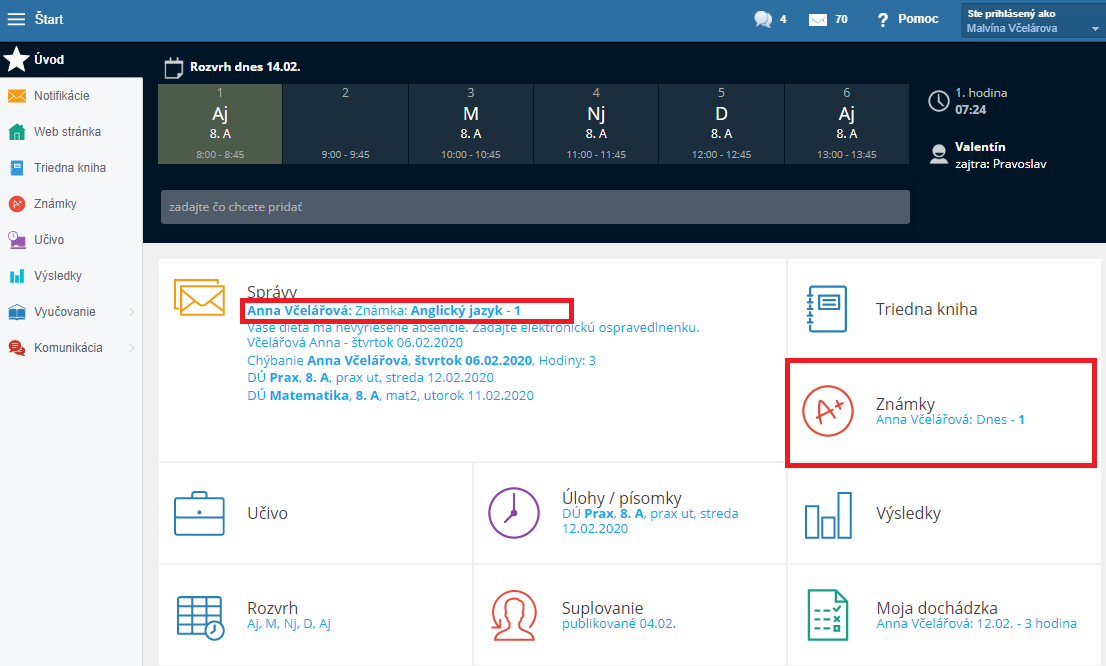Click the Suplovanie person icon

tap(512, 614)
